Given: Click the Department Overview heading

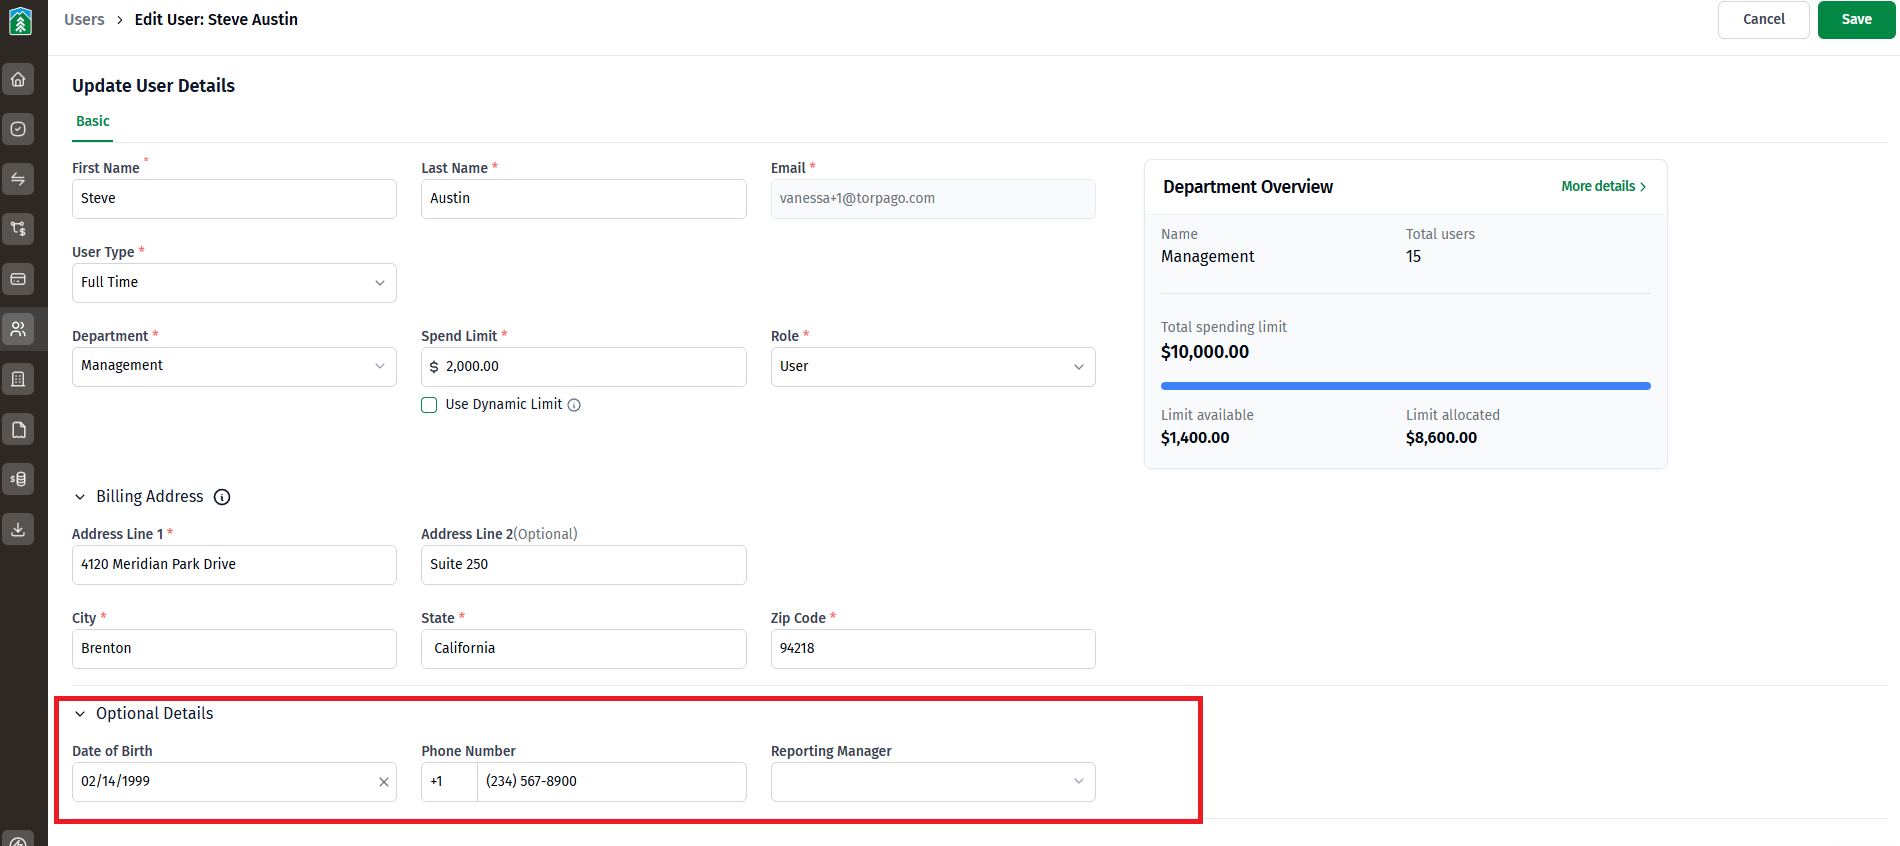Looking at the screenshot, I should (x=1248, y=187).
